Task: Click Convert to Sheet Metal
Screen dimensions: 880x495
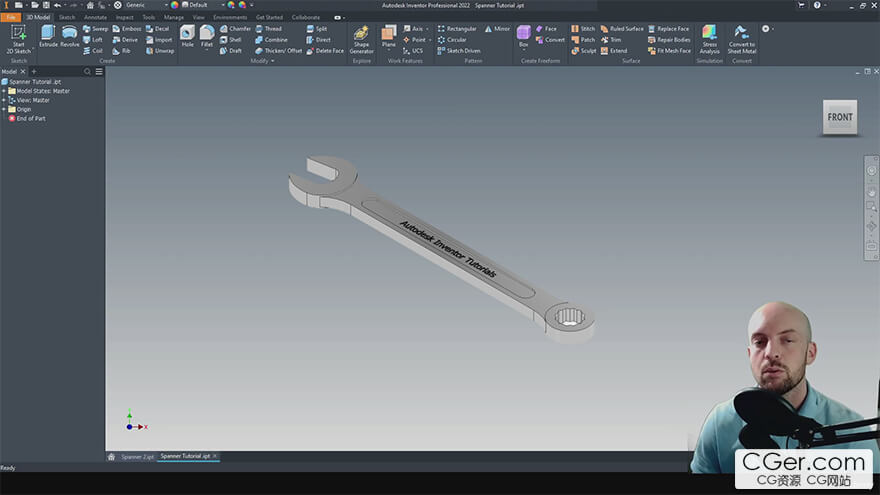Action: click(x=742, y=38)
